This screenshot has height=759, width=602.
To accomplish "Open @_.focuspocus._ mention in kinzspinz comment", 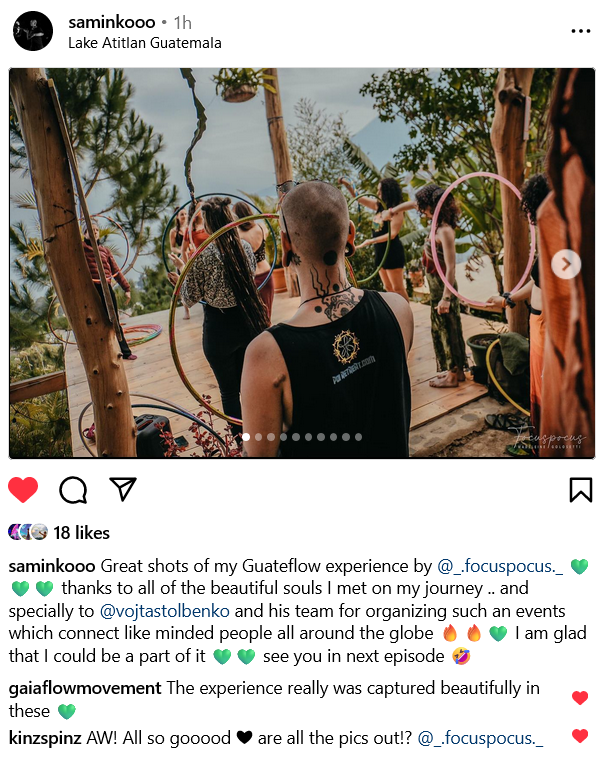I will pyautogui.click(x=480, y=738).
